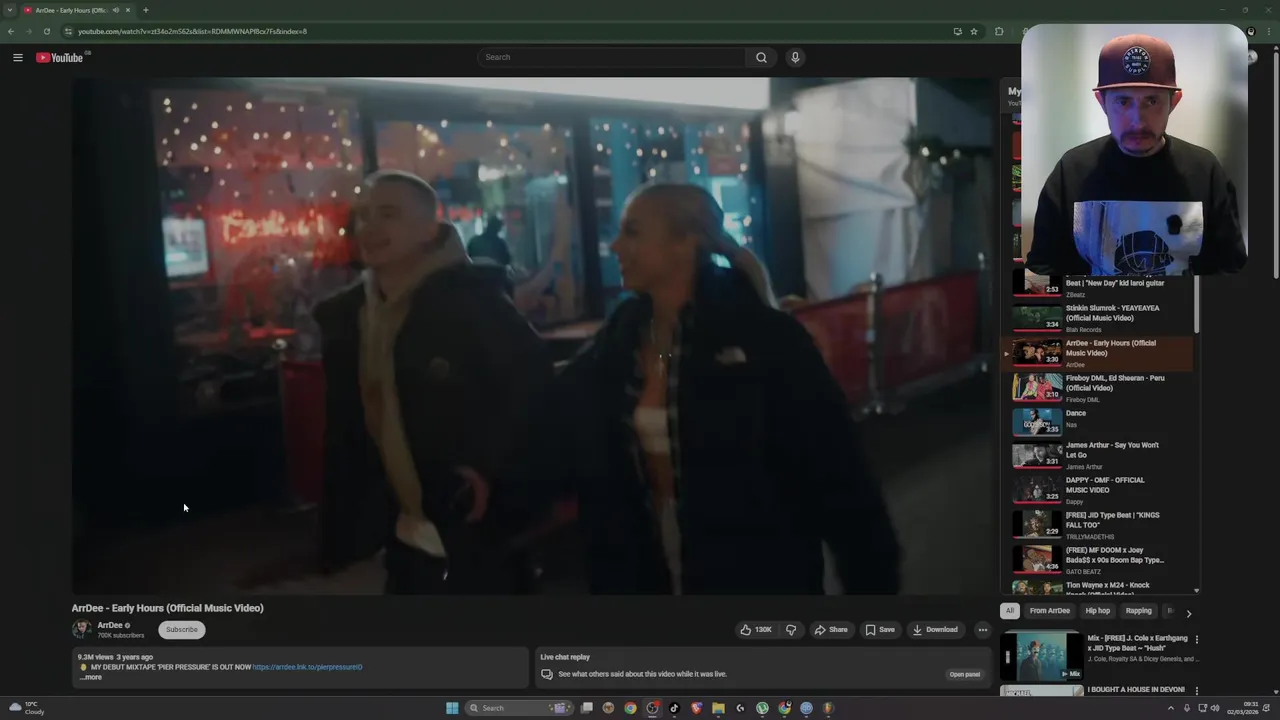Viewport: 1280px width, 720px height.
Task: Focus the YouTube search box
Action: [612, 57]
